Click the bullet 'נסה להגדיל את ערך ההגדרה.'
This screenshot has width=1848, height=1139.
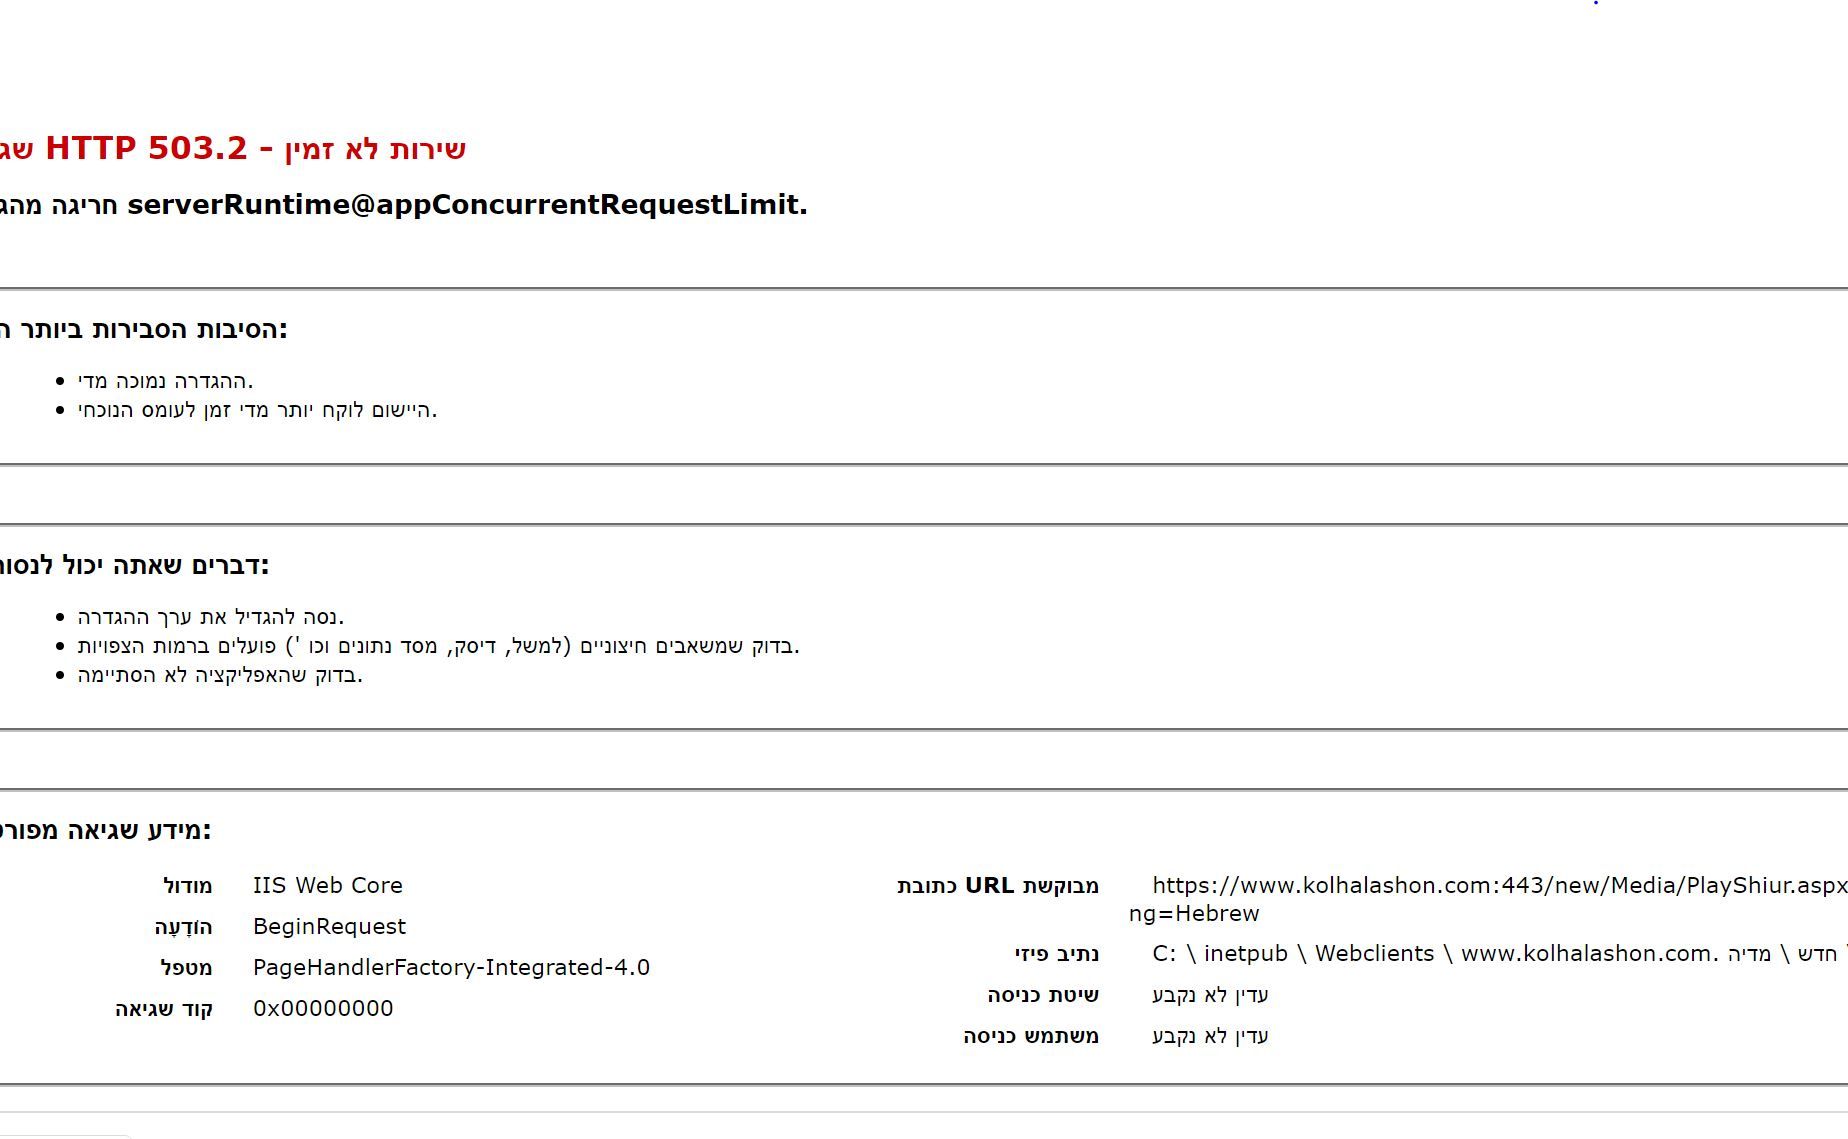(210, 617)
